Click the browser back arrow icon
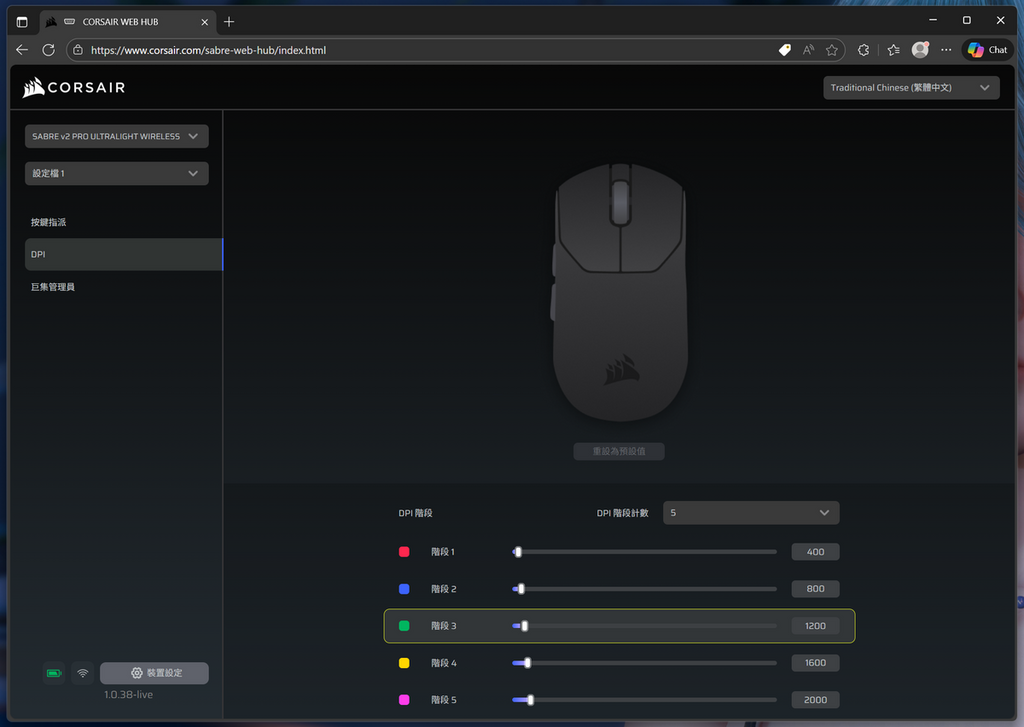The height and width of the screenshot is (727, 1024). tap(22, 49)
